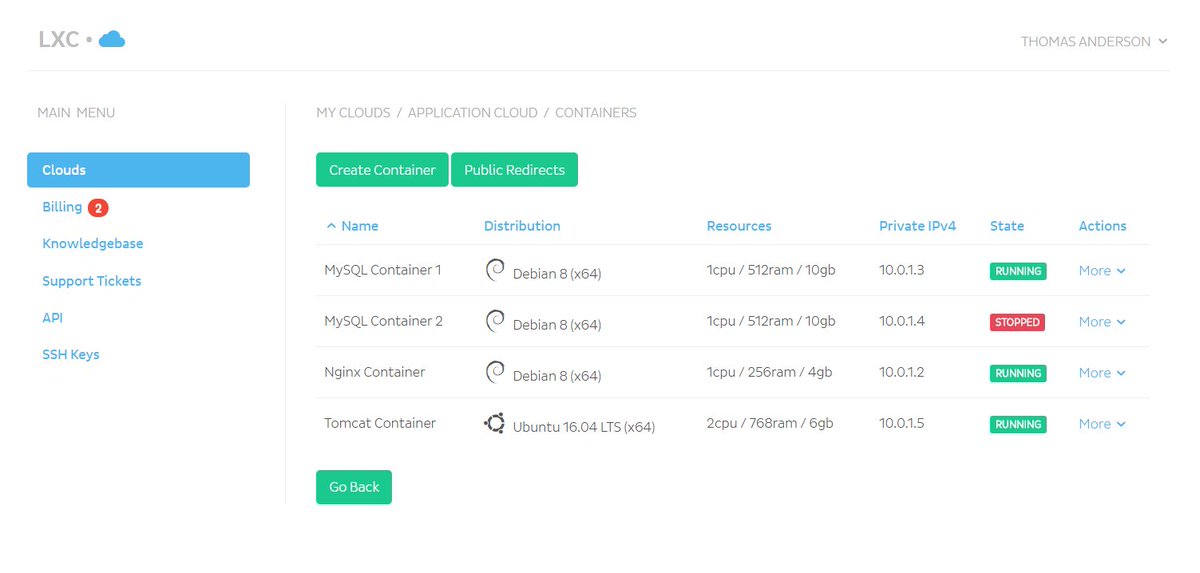1200x573 pixels.
Task: Expand More actions for MySQL Container 1
Action: point(1102,271)
